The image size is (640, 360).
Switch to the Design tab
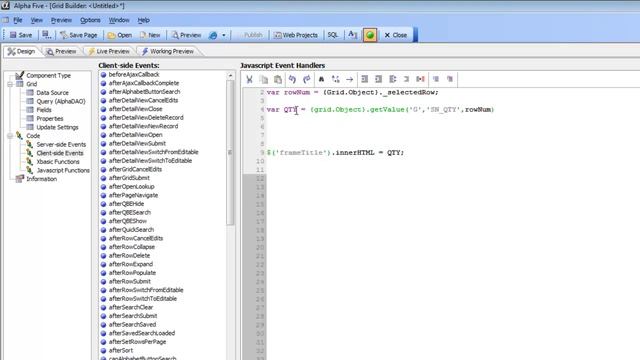click(x=21, y=51)
